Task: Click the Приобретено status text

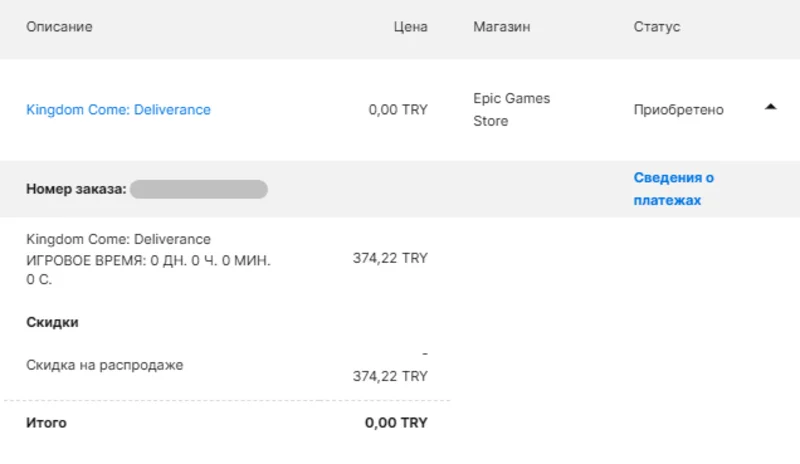Action: [678, 110]
